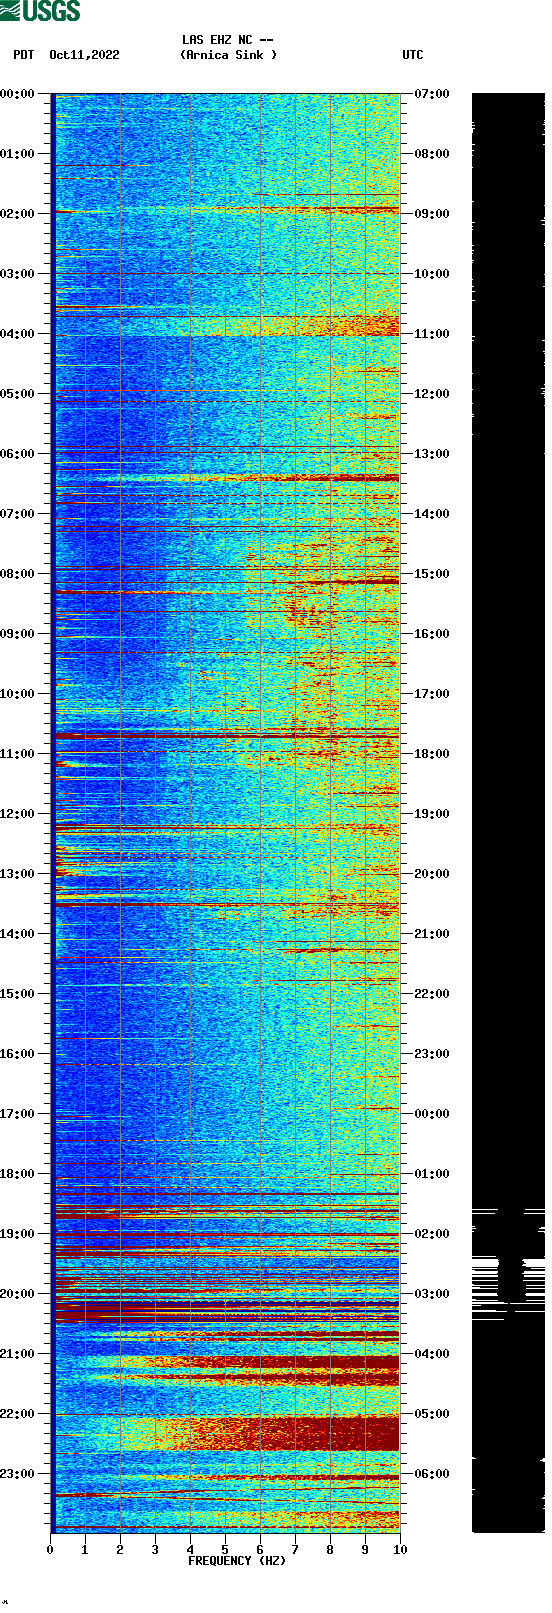Image resolution: width=552 pixels, height=1613 pixels.
Task: Click the 18:00 UTC time tick label
Action: pyautogui.click(x=432, y=754)
